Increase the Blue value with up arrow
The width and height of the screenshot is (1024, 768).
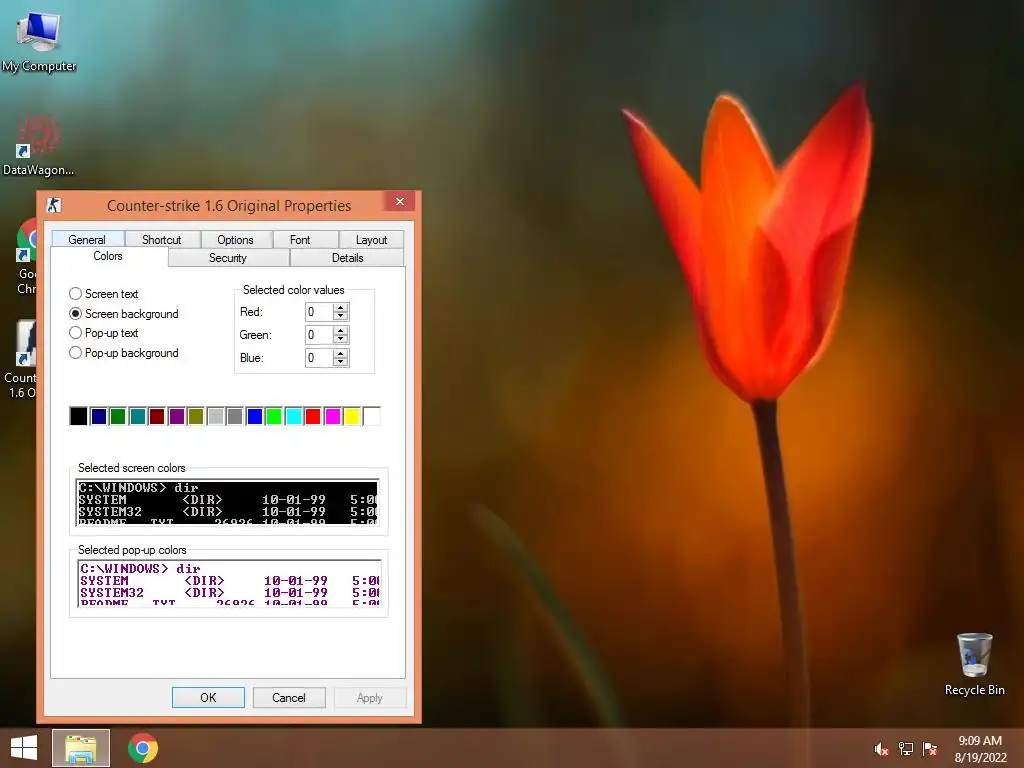pos(340,353)
